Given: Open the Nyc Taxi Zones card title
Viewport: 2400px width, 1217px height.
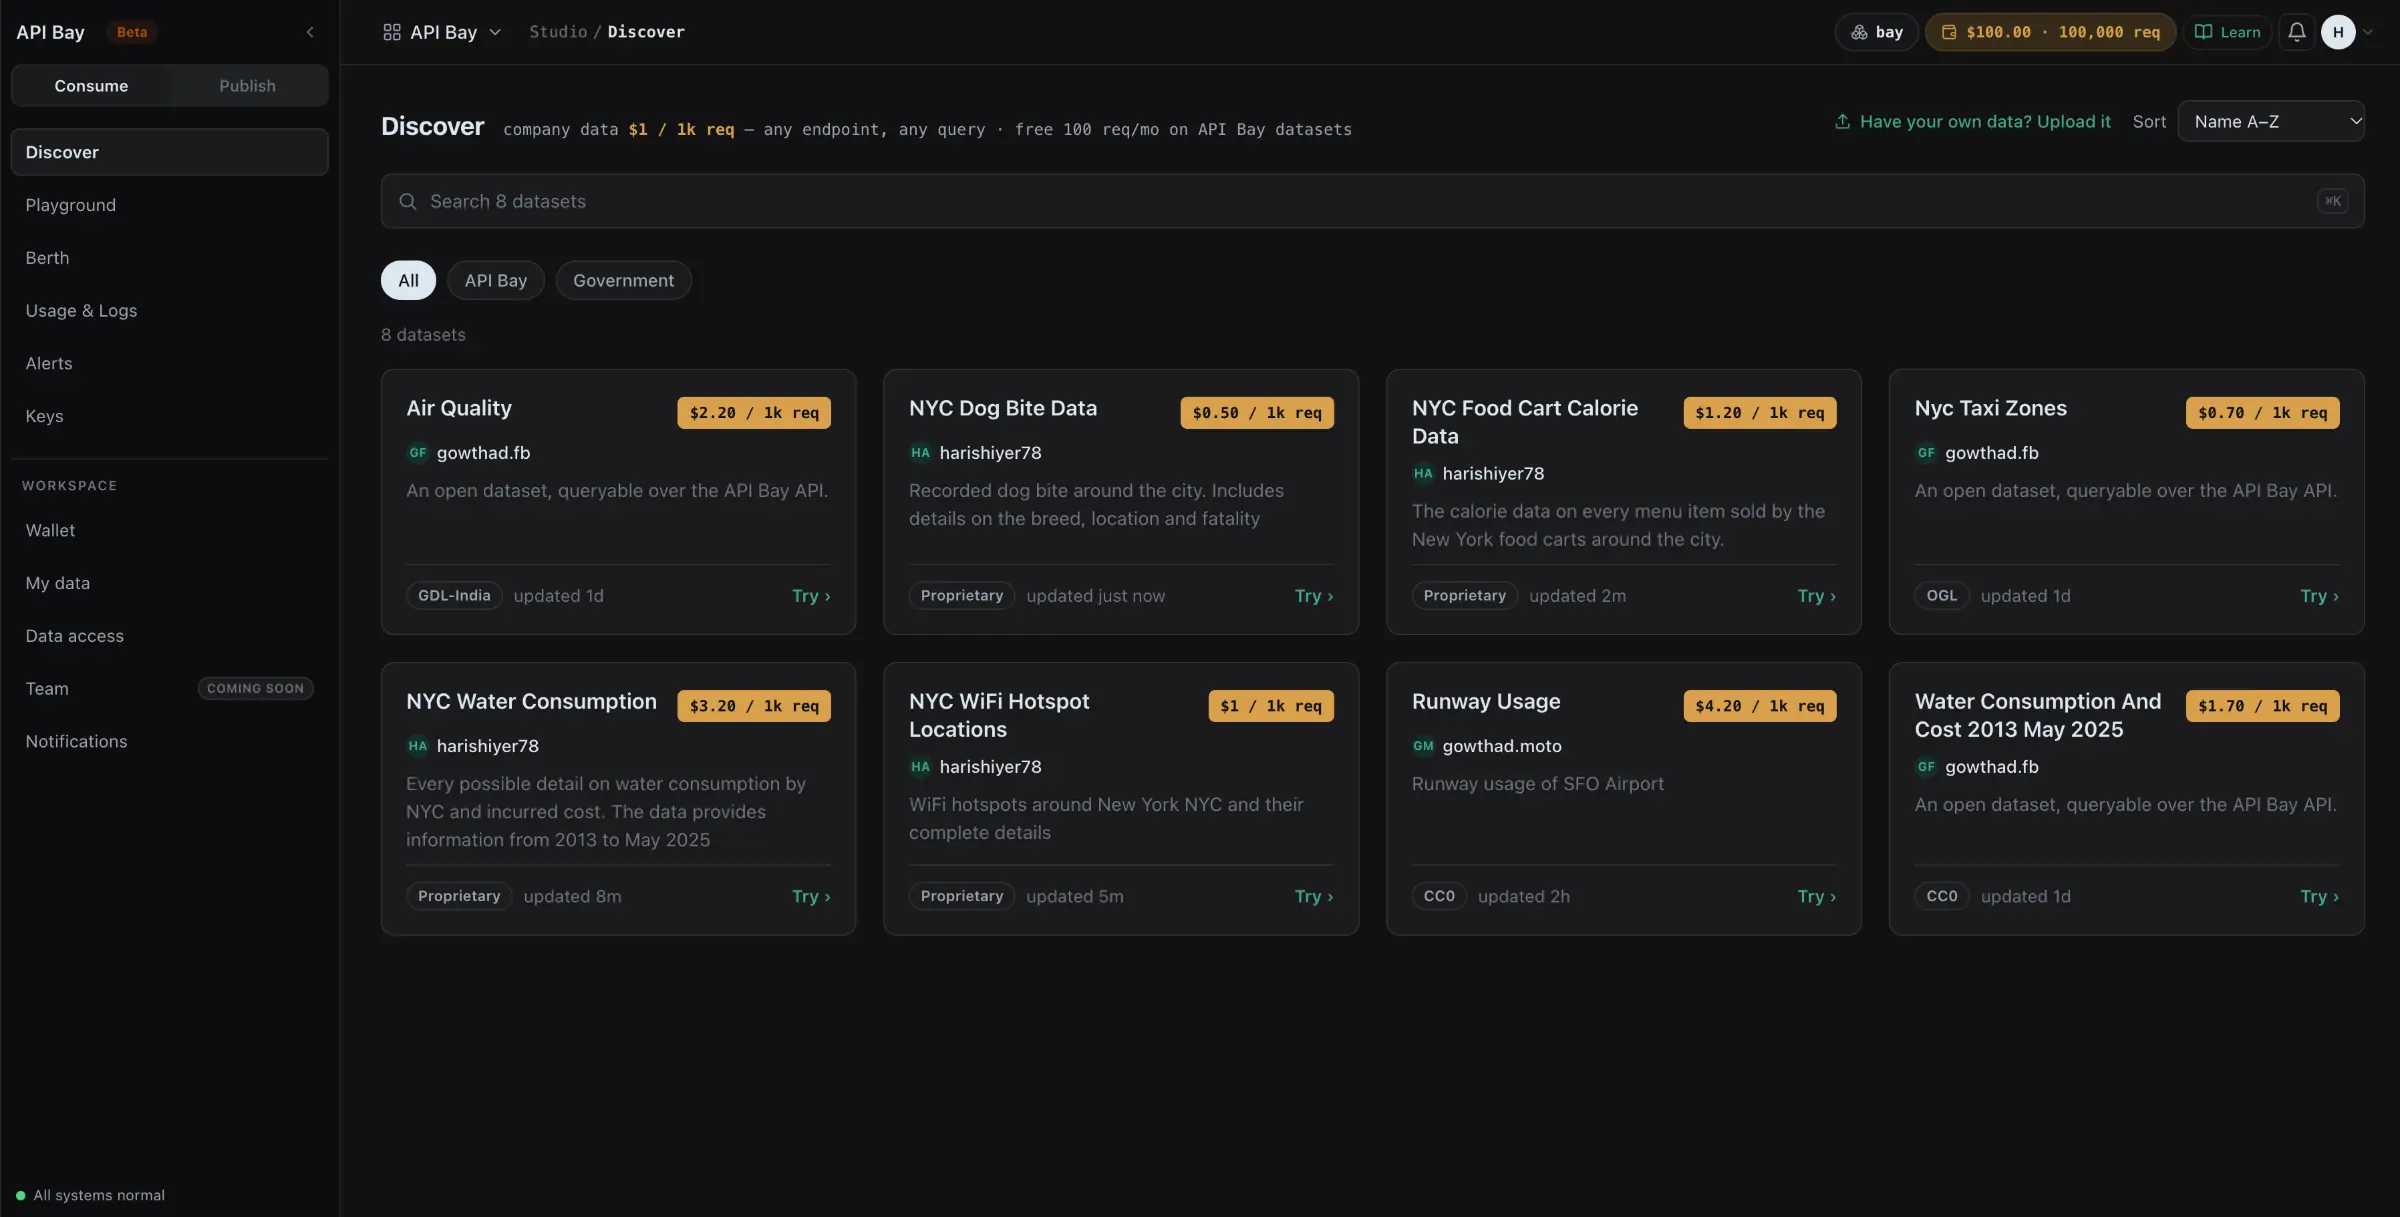Looking at the screenshot, I should (x=1990, y=408).
